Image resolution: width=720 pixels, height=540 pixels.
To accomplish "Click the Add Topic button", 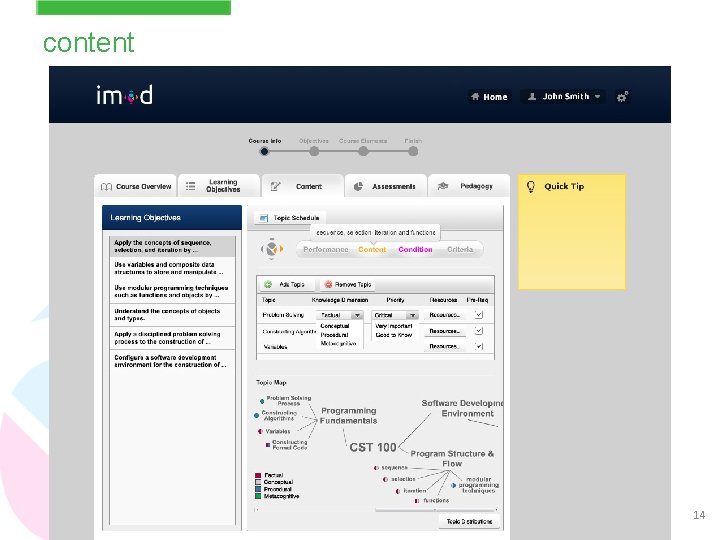I will (287, 285).
